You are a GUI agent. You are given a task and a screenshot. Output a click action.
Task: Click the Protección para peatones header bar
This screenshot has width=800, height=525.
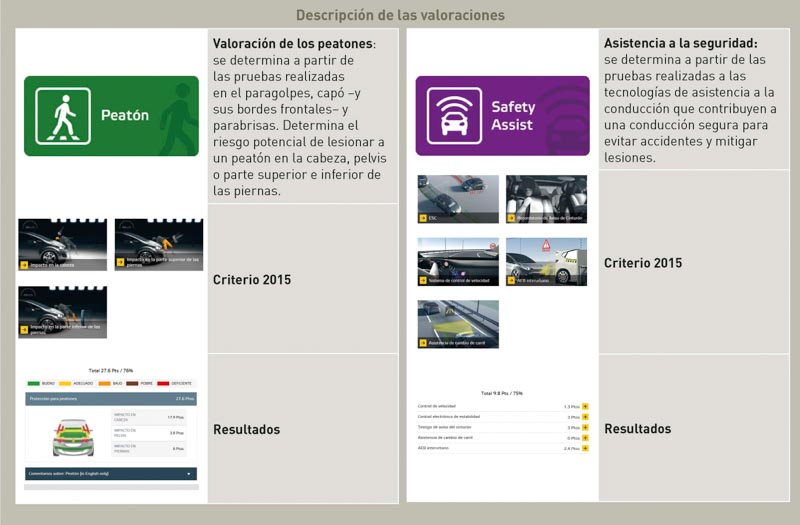click(111, 398)
